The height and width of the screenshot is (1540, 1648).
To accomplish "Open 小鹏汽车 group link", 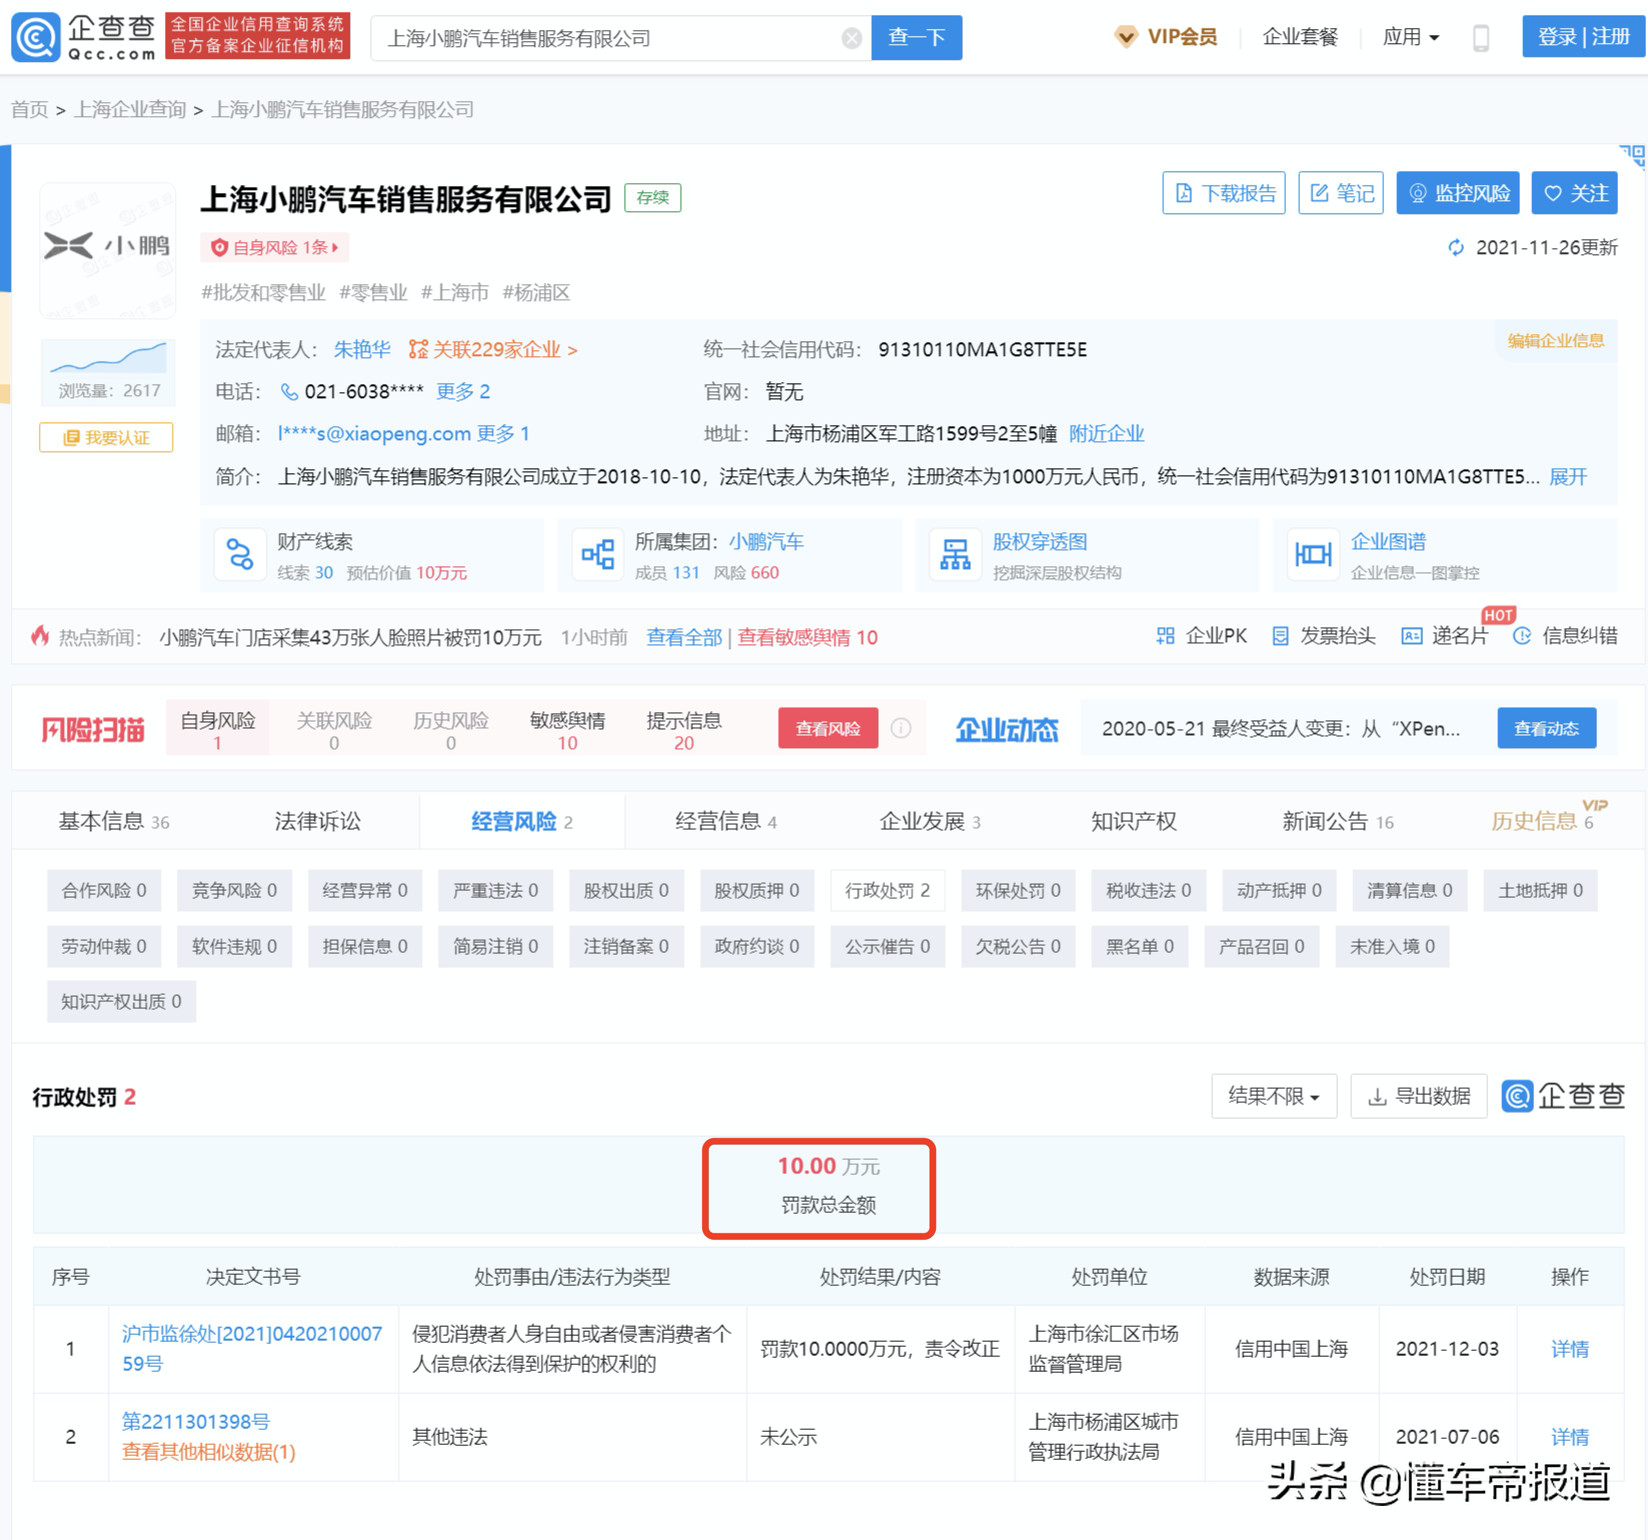I will pyautogui.click(x=766, y=541).
